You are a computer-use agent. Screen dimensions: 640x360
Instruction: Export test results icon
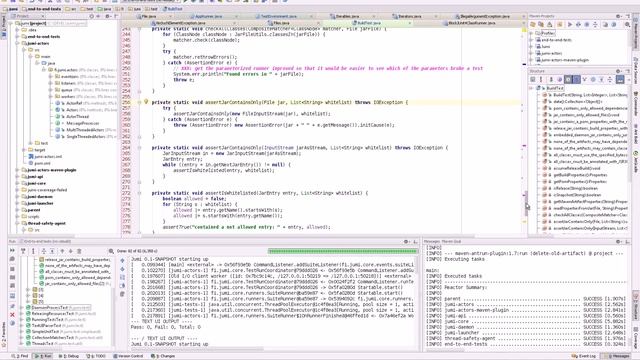(79, 251)
